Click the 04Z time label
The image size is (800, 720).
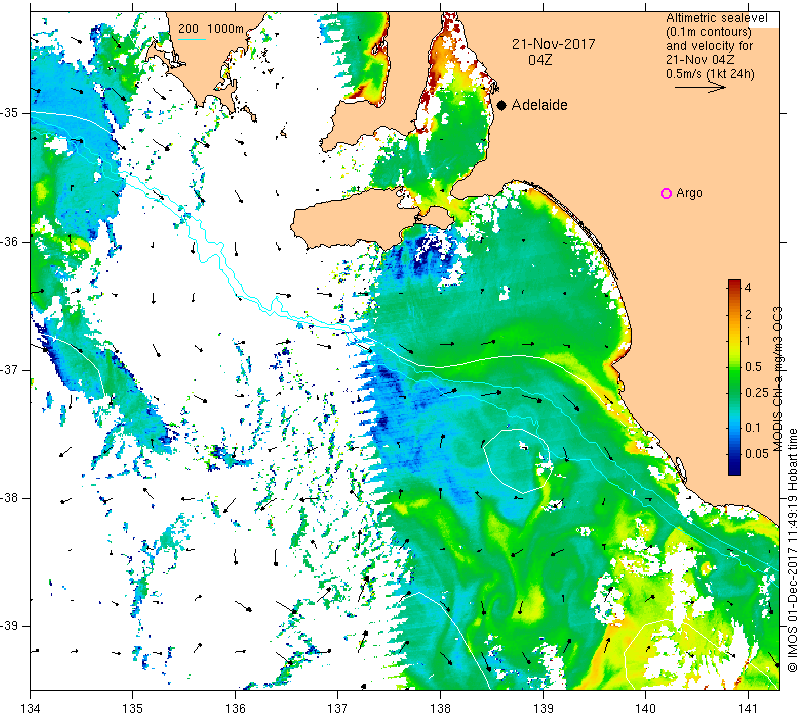click(540, 60)
